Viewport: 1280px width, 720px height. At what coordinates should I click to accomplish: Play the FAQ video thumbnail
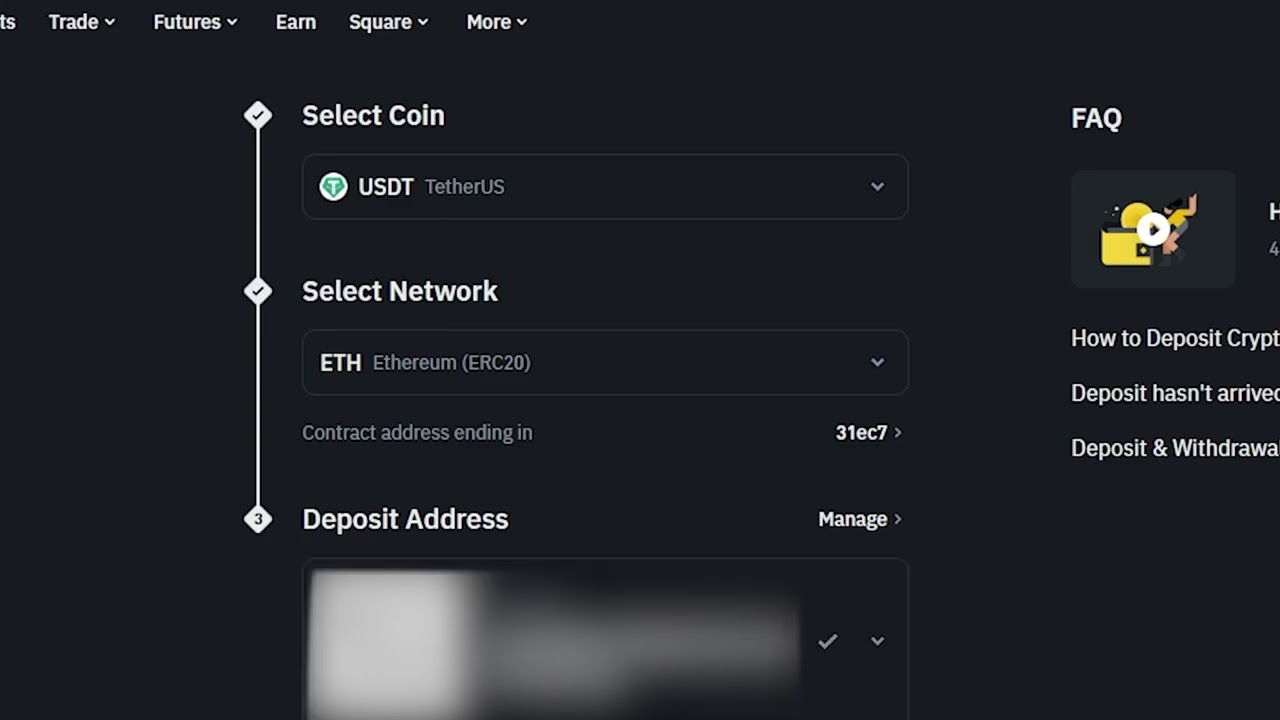click(1153, 229)
